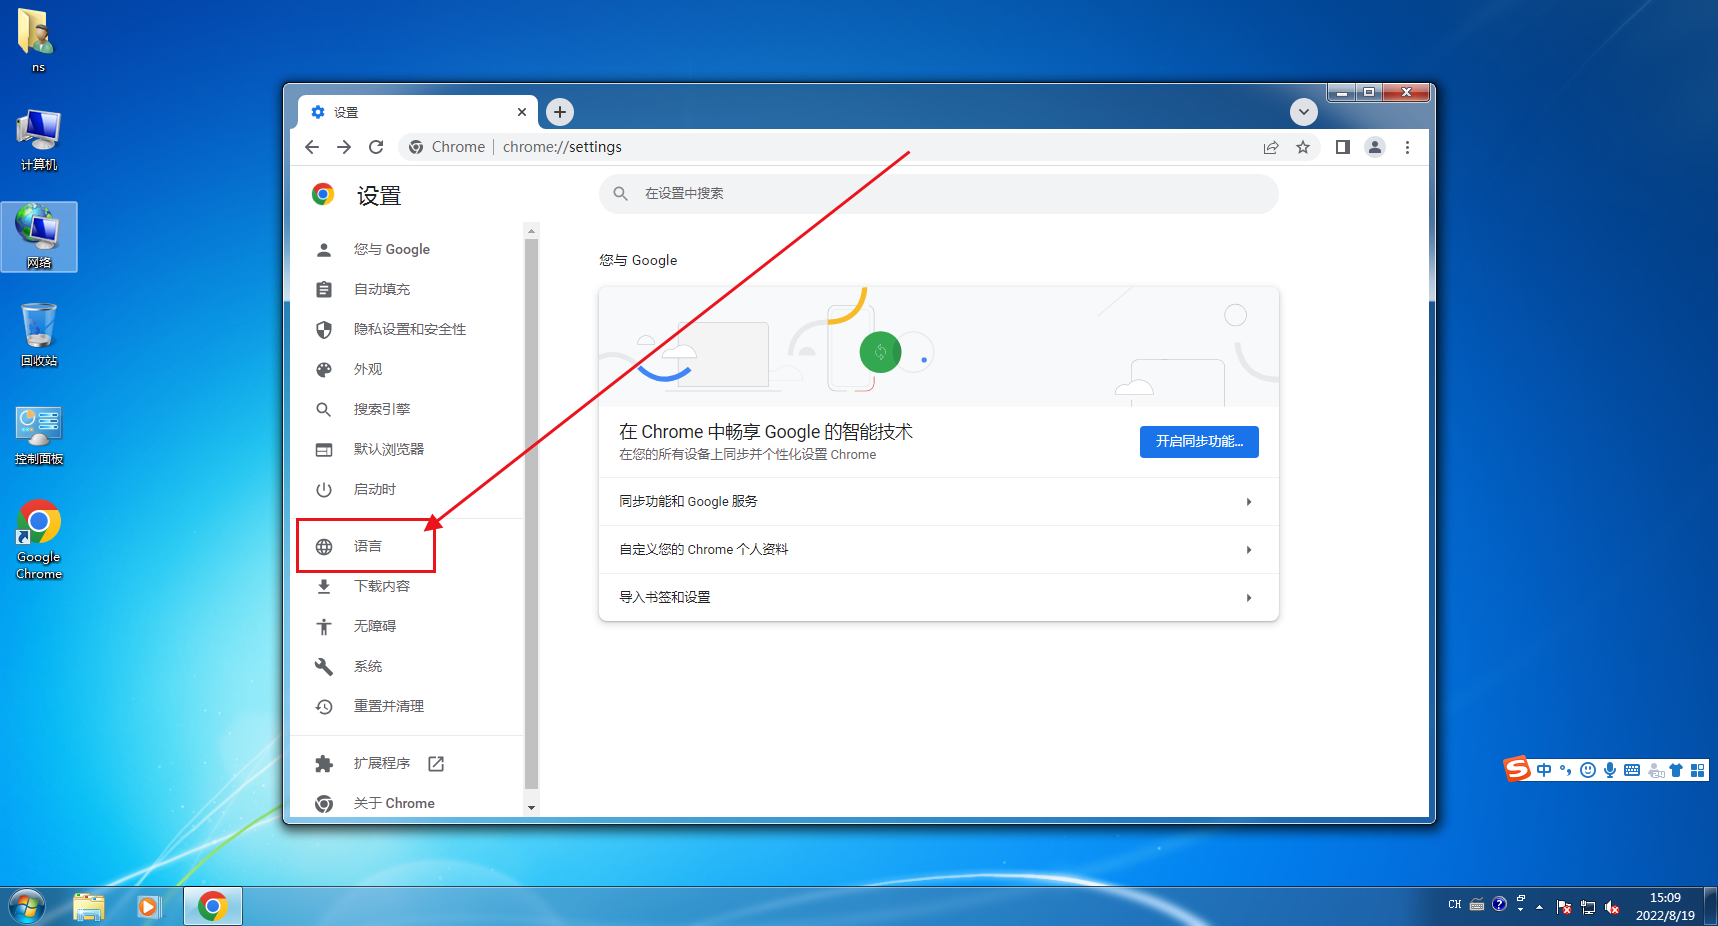Select the 计算机 desktop icon
1718x926 pixels.
point(39,140)
